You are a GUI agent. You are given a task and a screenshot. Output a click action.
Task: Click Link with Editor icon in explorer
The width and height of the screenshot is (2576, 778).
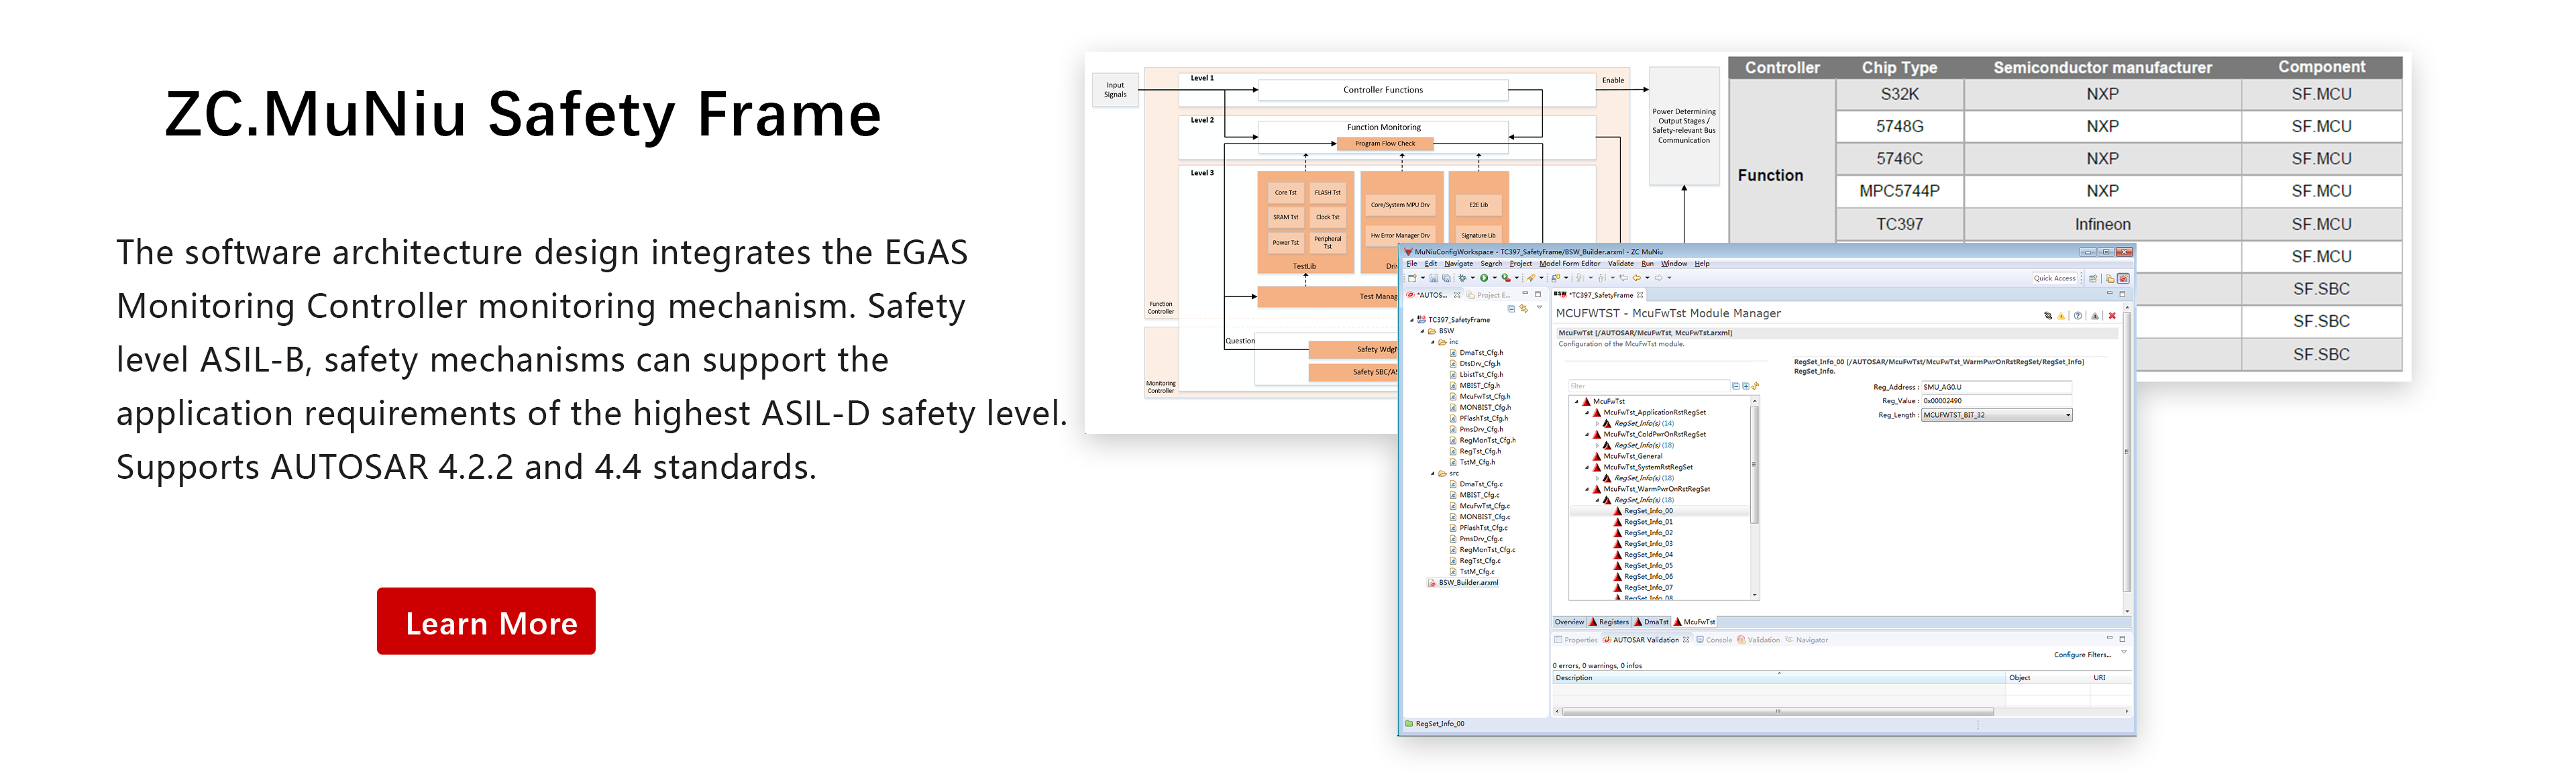pos(1524,309)
